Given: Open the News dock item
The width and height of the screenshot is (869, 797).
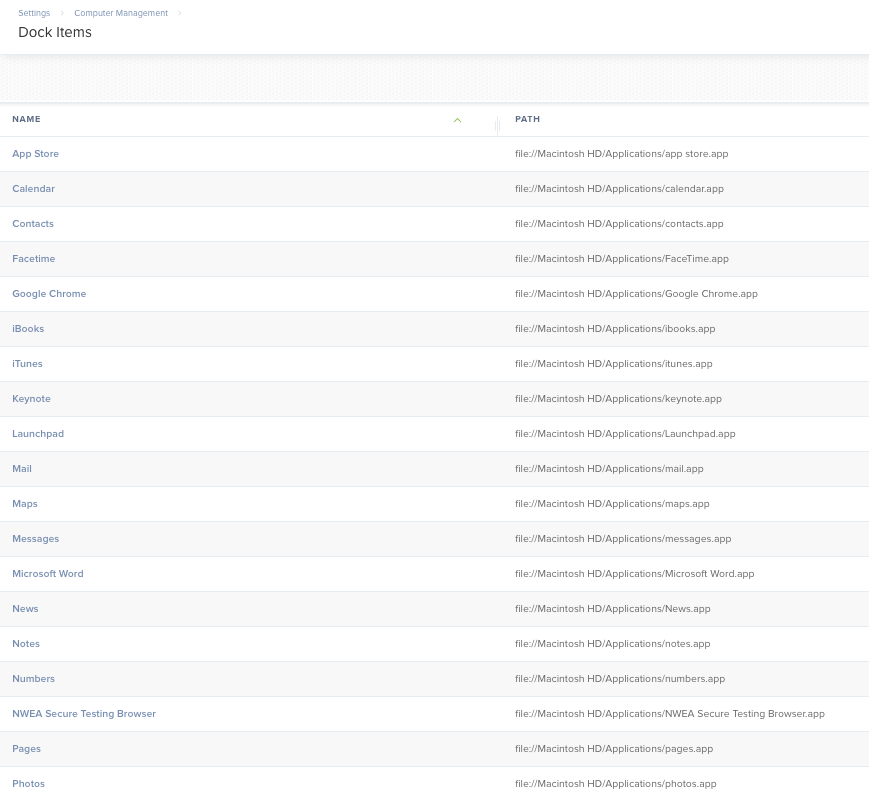Looking at the screenshot, I should (25, 609).
